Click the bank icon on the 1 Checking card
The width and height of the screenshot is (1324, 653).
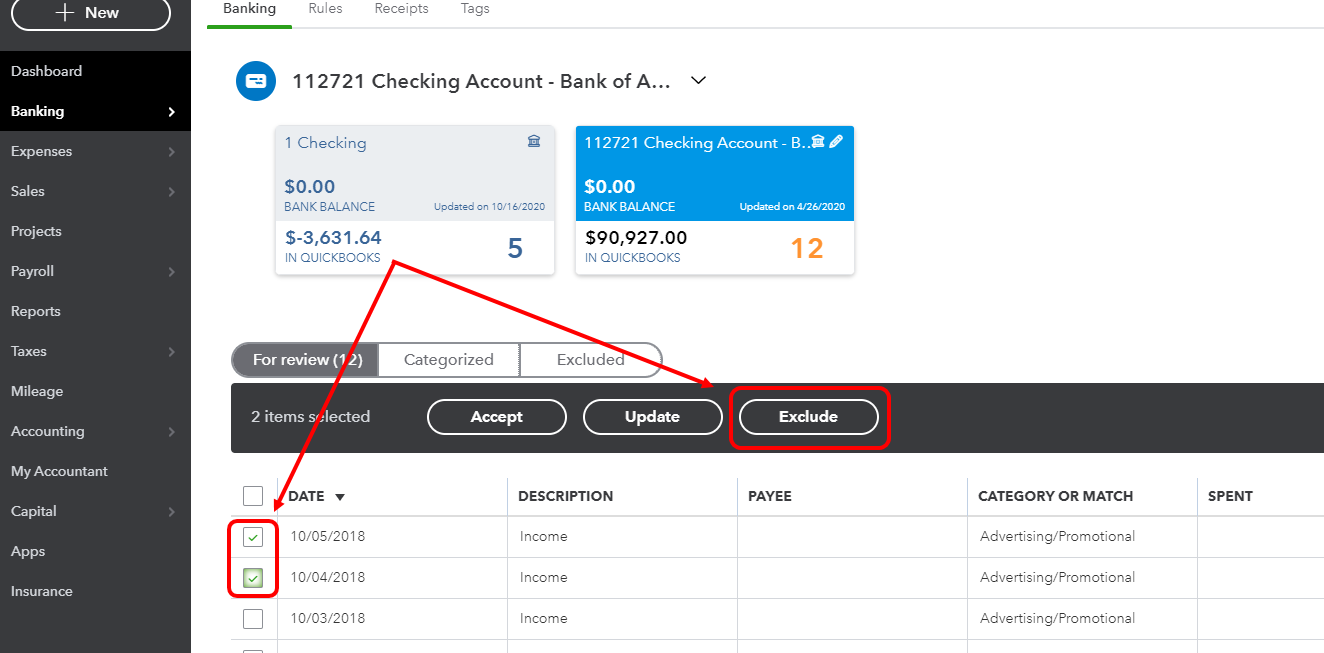click(534, 142)
